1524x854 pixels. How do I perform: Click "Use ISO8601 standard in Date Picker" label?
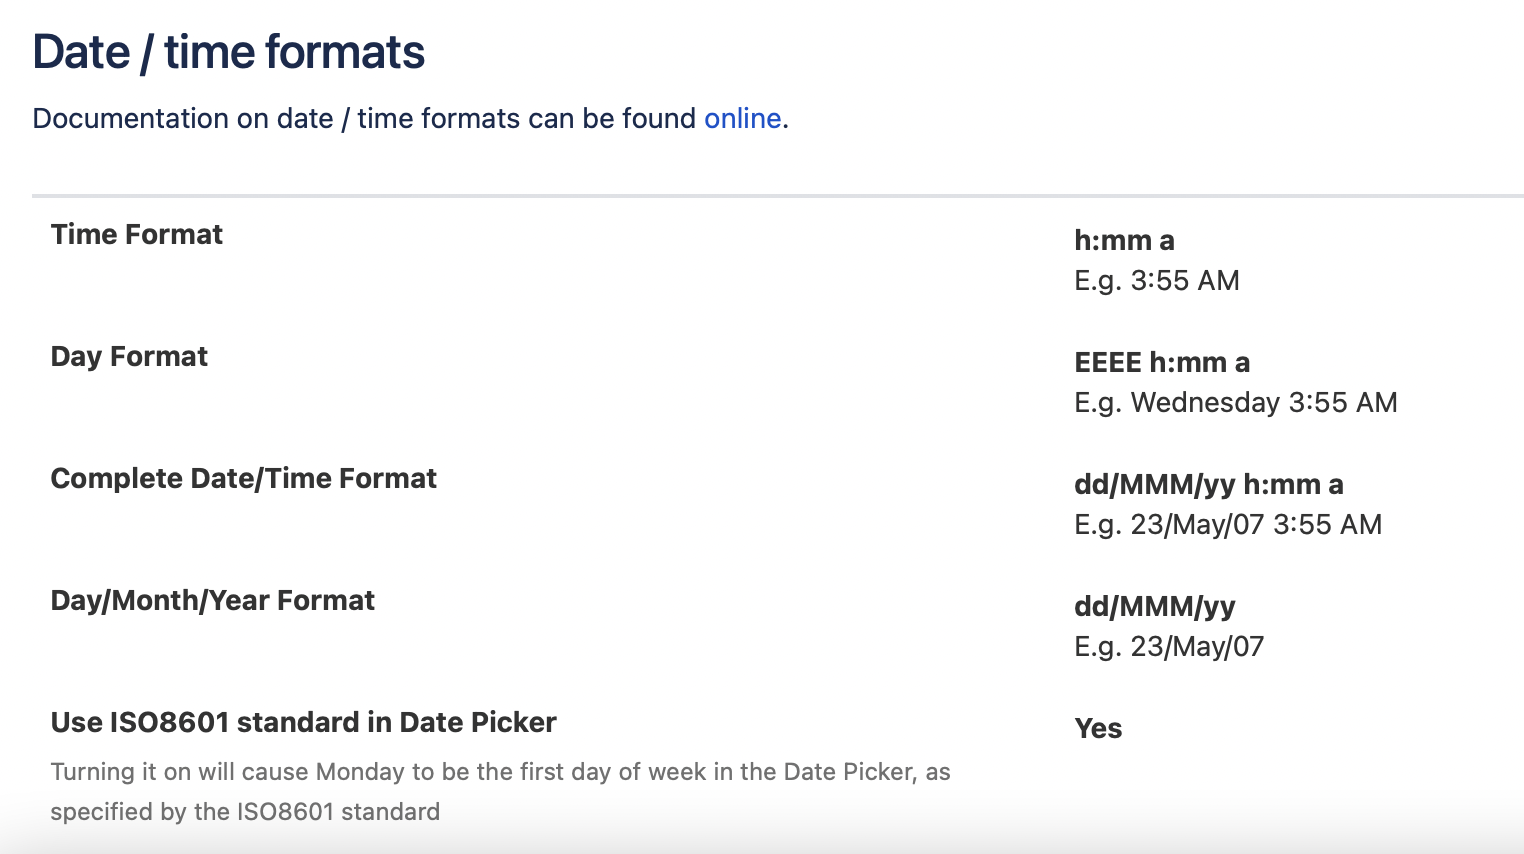304,722
